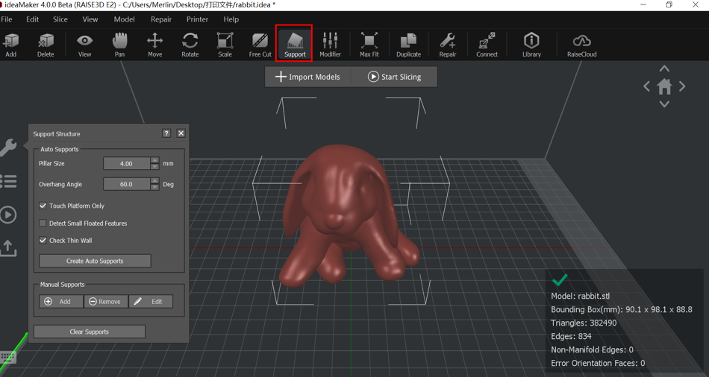Select the Free Cut tool
The image size is (710, 377).
coord(260,45)
